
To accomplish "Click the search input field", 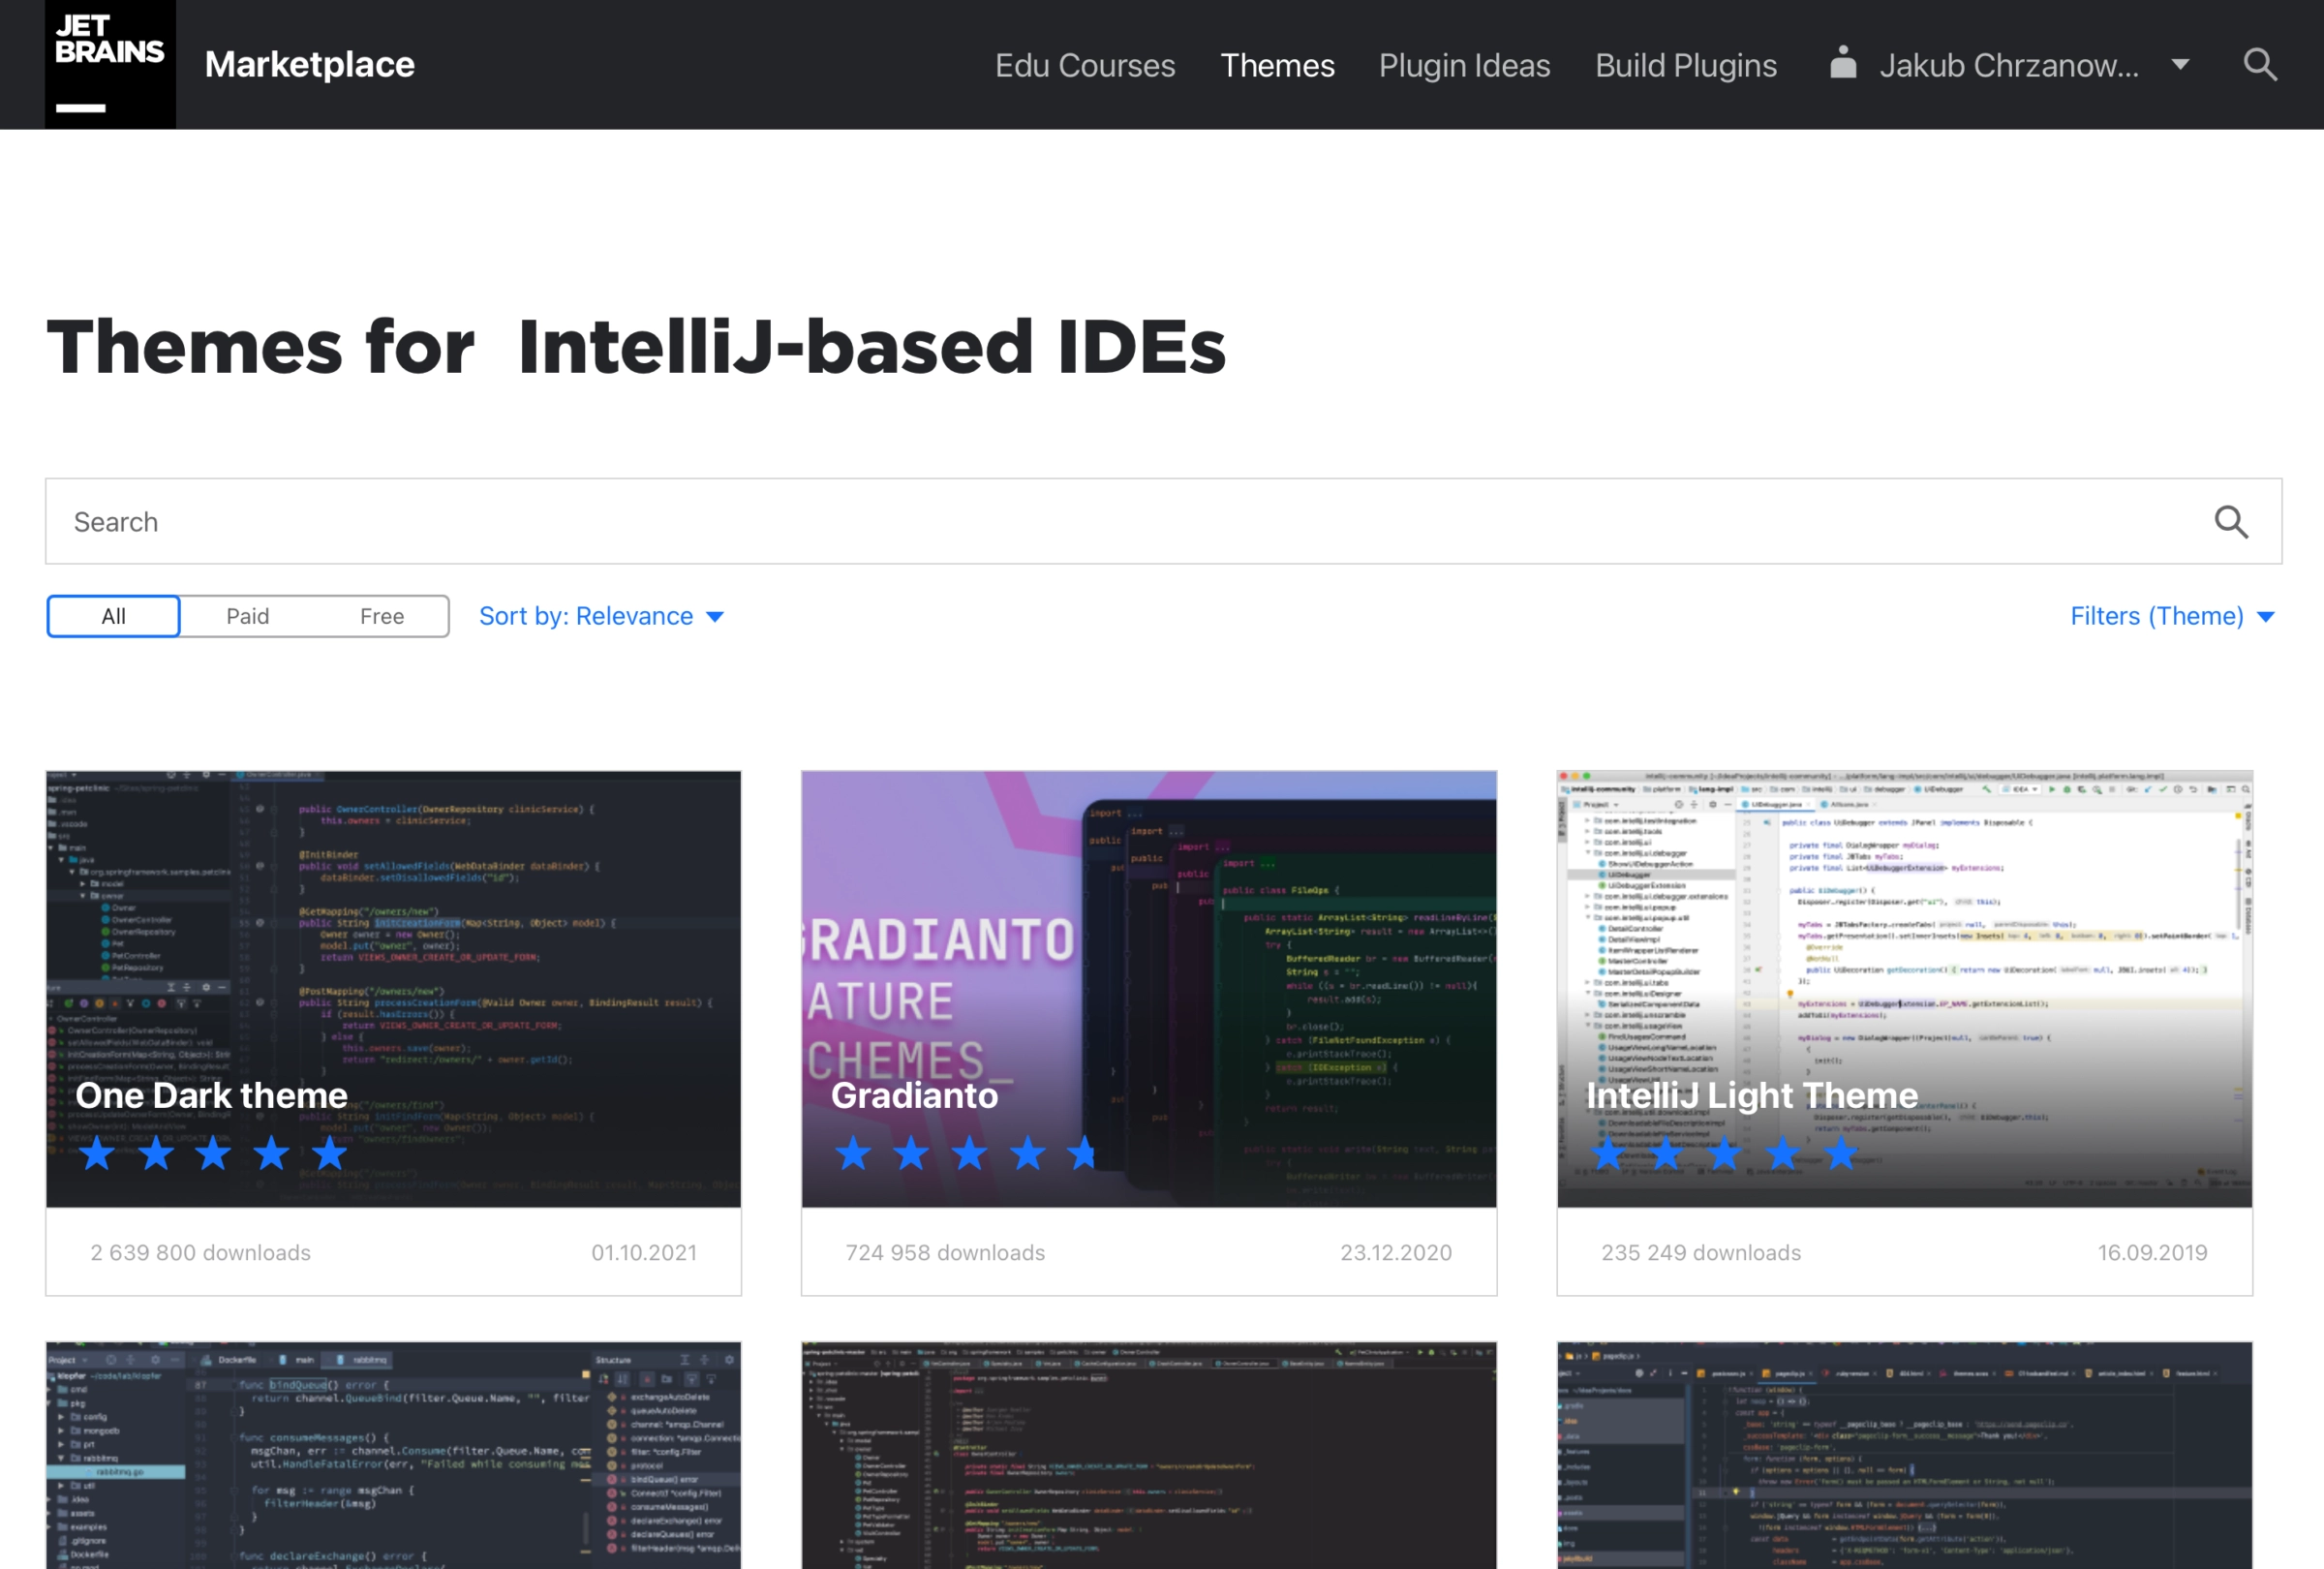I will pos(1162,522).
